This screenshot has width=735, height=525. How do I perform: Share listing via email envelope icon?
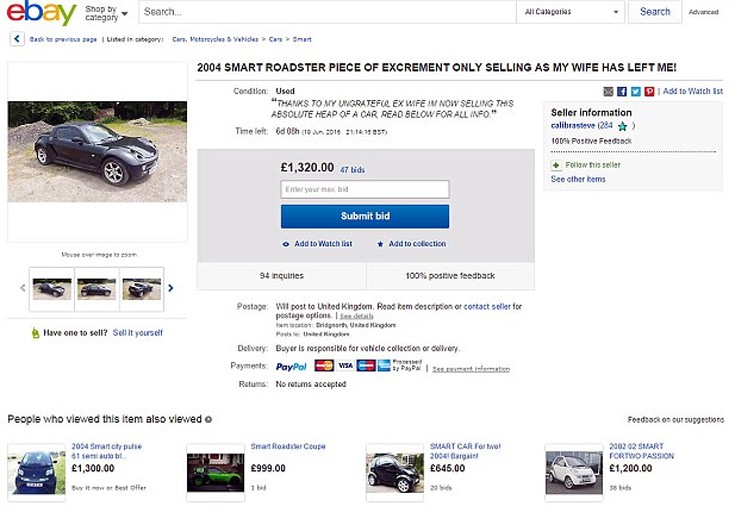pyautogui.click(x=608, y=91)
